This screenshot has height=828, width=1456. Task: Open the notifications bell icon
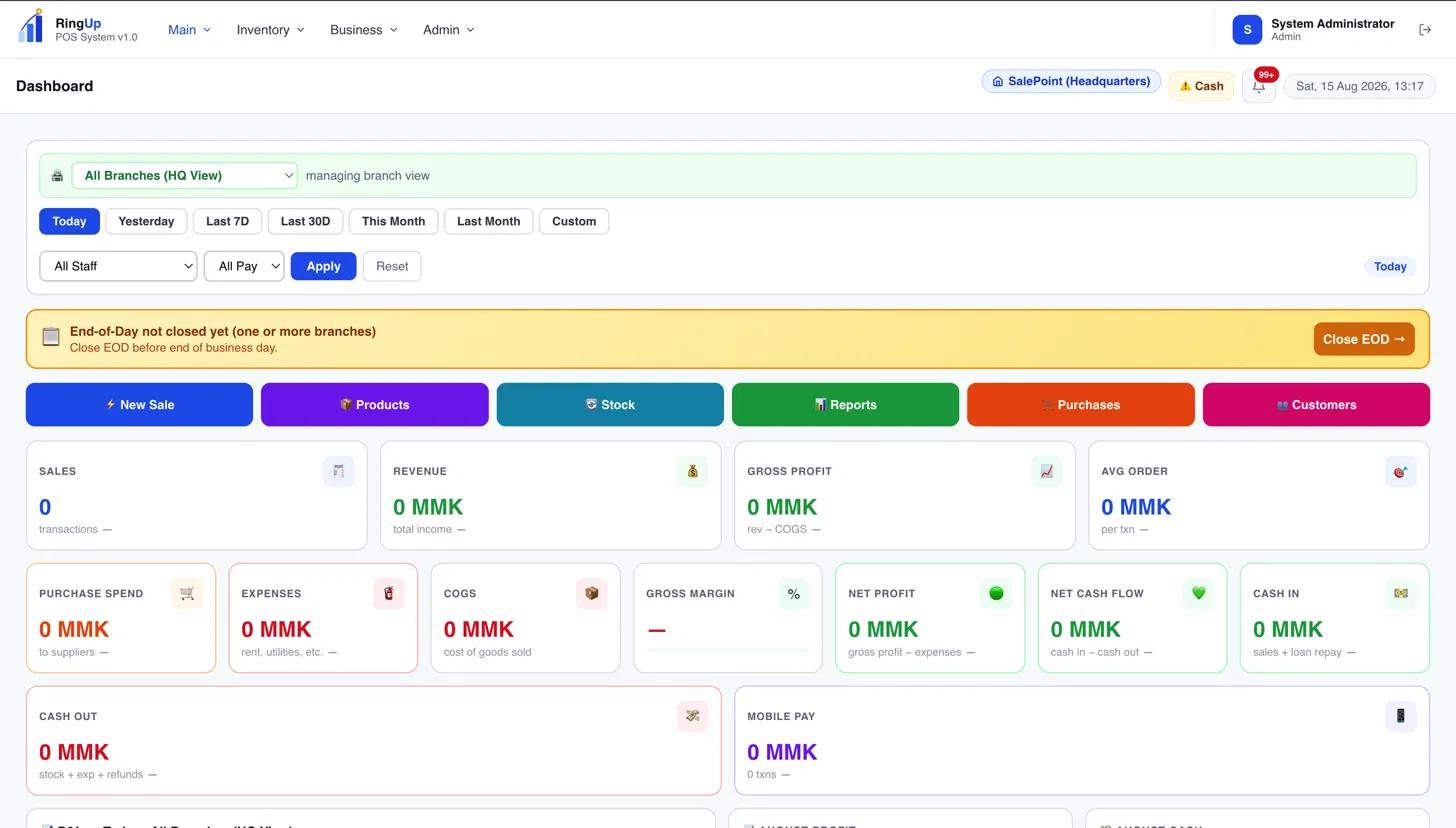click(x=1259, y=87)
